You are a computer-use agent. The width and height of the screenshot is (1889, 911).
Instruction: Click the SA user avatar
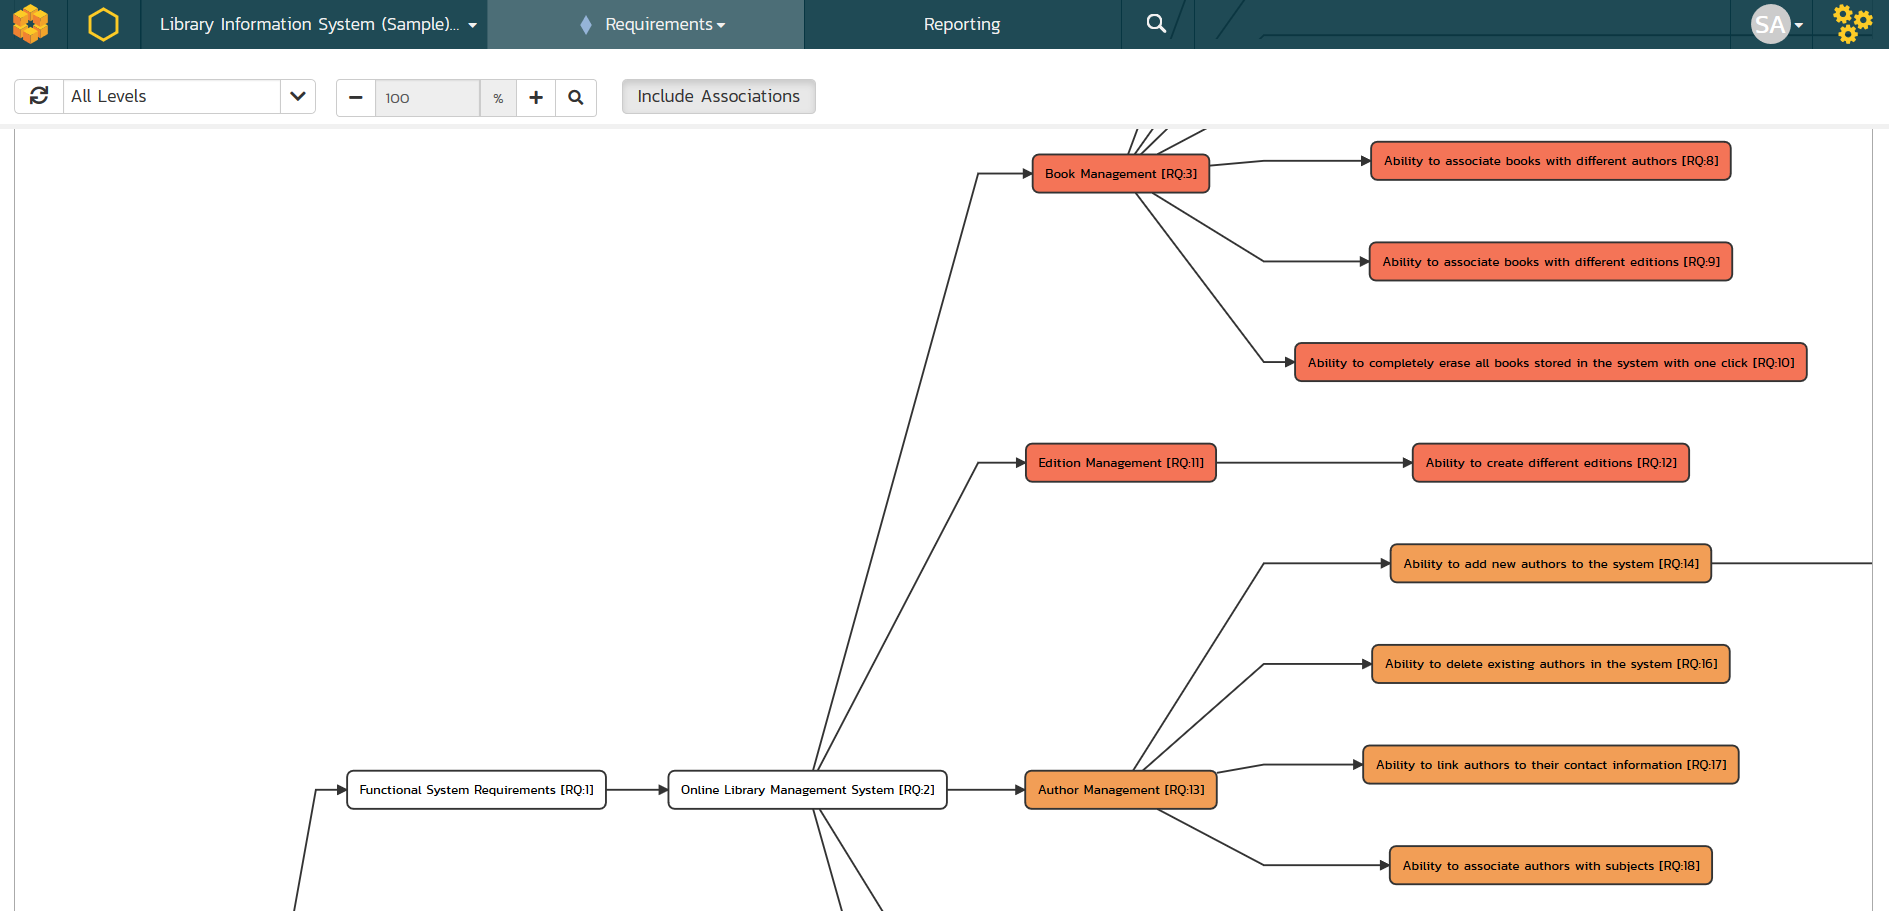(1770, 24)
